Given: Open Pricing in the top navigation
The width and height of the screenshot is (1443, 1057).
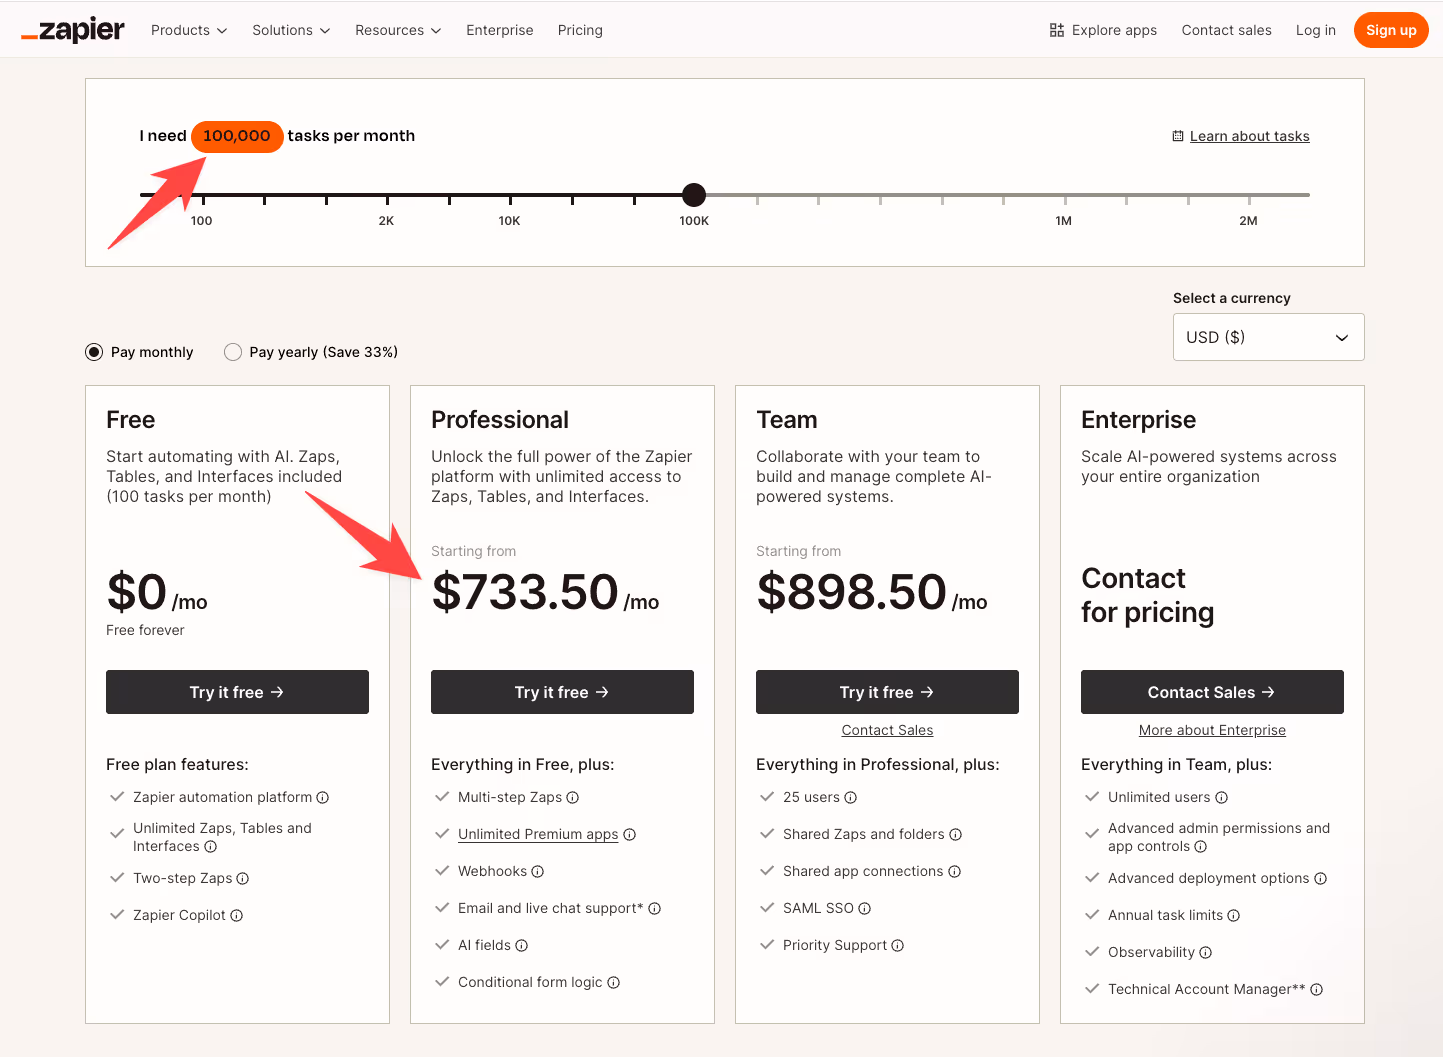Looking at the screenshot, I should point(580,30).
